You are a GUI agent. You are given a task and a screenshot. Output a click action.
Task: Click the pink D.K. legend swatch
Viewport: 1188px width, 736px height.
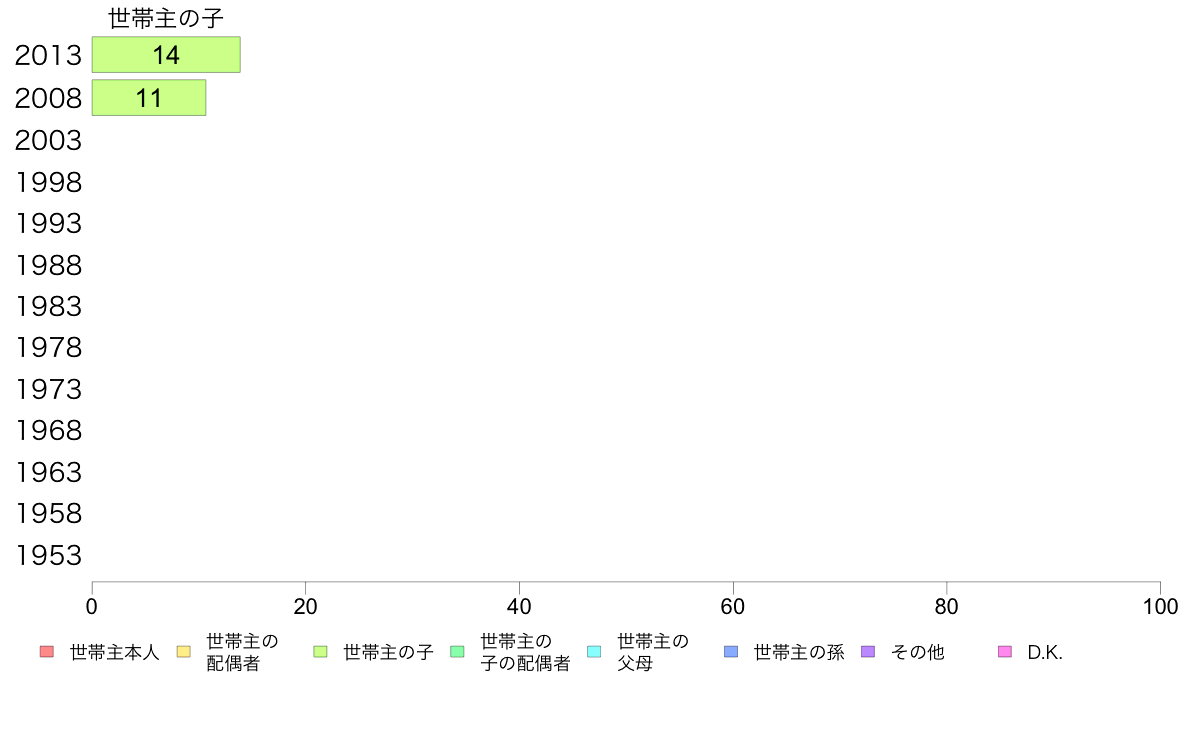click(1005, 652)
